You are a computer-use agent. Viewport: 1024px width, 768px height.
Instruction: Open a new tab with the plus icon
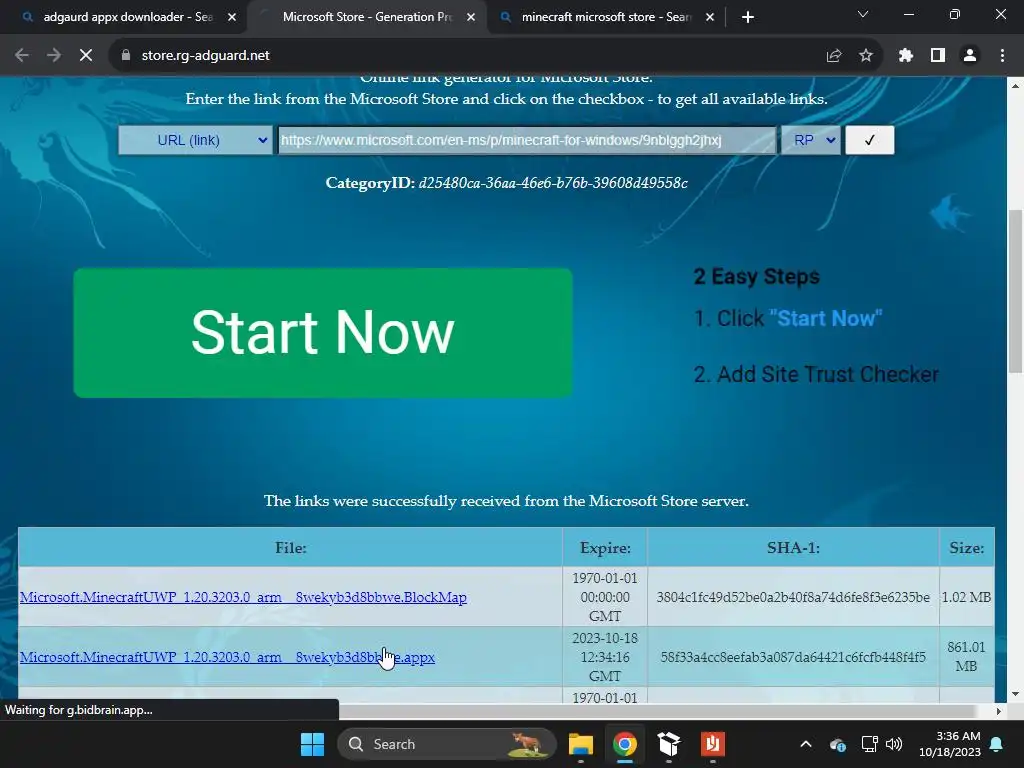[x=748, y=17]
